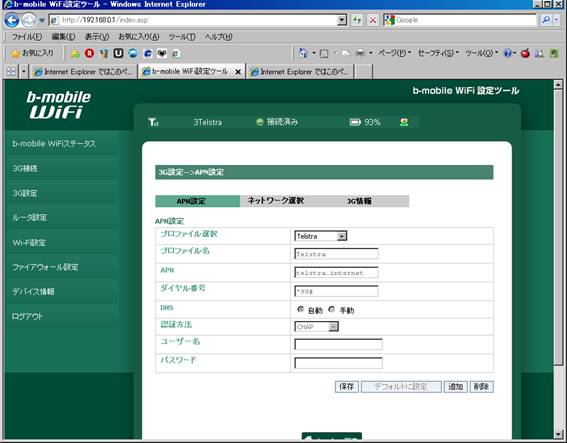This screenshot has height=443, width=567.
Task: Click the Print icon in command bar
Action: 360,54
